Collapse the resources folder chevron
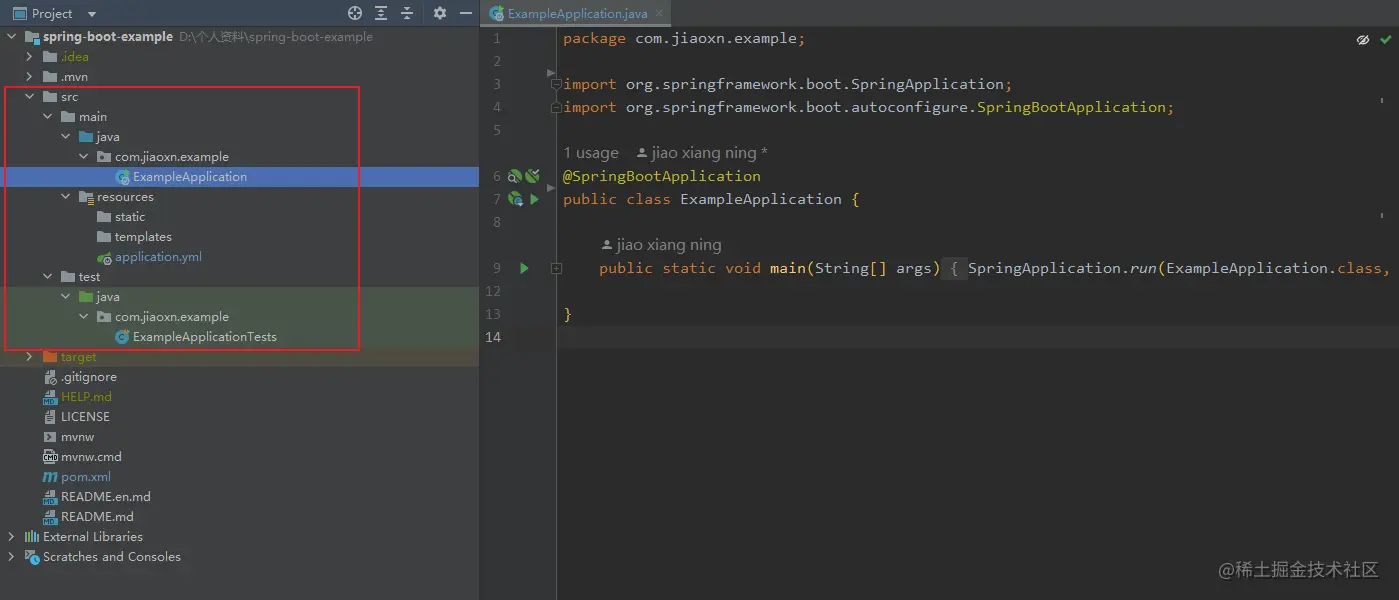Viewport: 1399px width, 600px height. coord(66,197)
